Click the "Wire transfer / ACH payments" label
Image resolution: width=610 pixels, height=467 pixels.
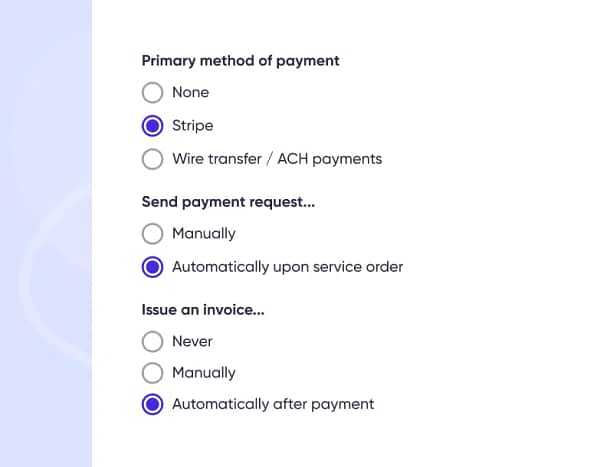[277, 159]
